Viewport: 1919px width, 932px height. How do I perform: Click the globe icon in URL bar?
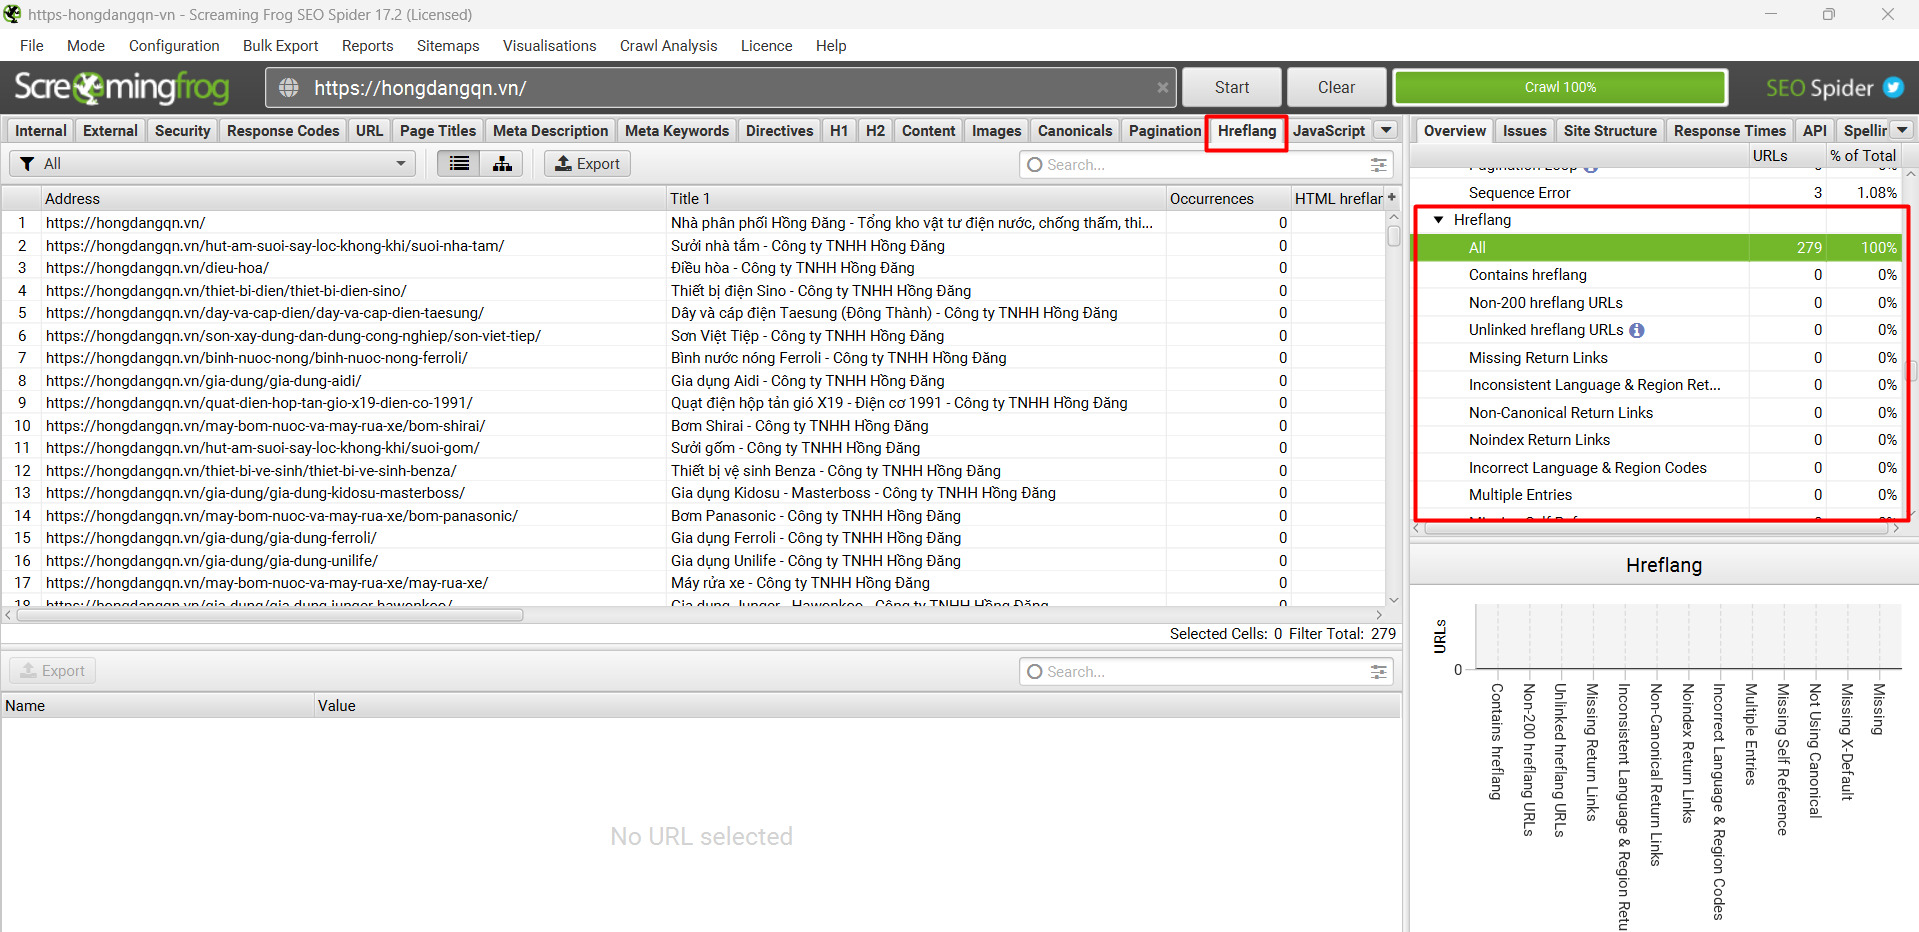tap(289, 88)
